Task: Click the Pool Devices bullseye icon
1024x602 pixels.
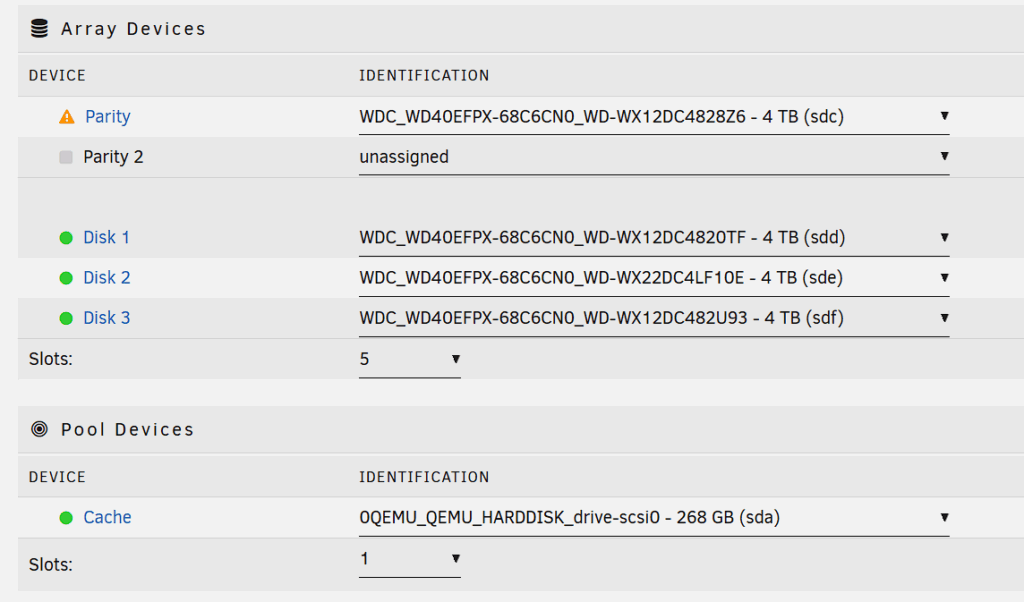Action: coord(40,430)
